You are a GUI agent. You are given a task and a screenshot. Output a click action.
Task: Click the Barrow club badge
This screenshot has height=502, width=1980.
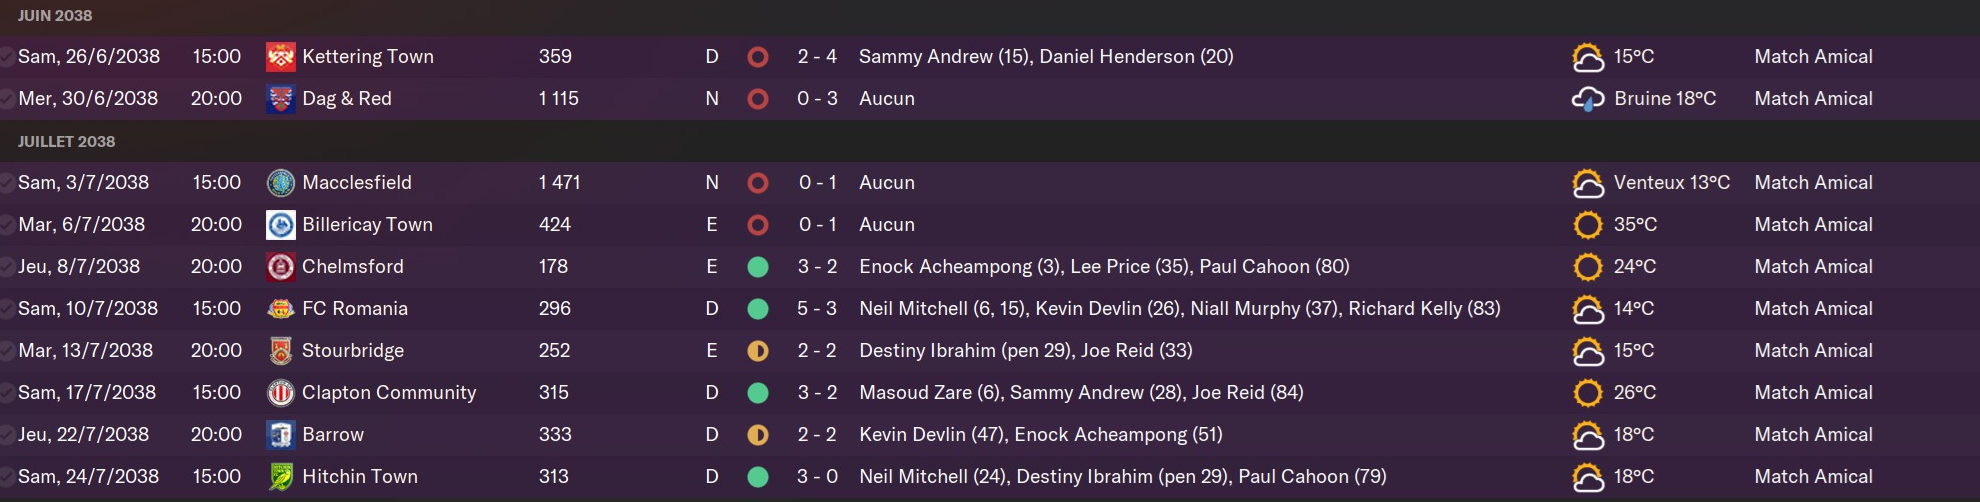click(280, 435)
